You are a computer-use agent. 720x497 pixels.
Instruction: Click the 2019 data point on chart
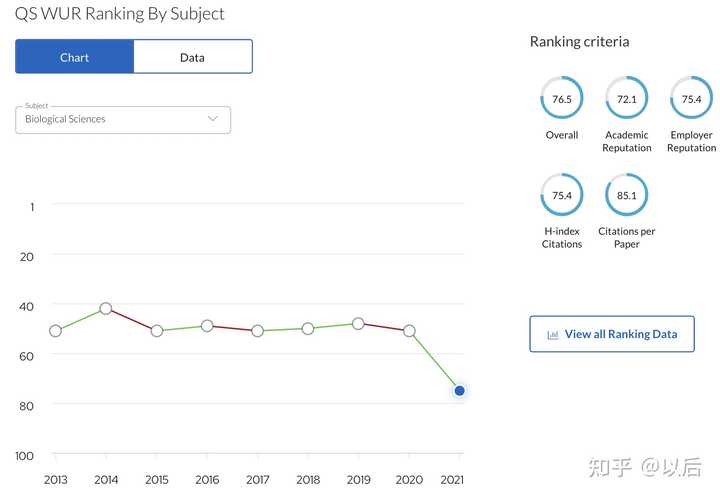[x=358, y=324]
